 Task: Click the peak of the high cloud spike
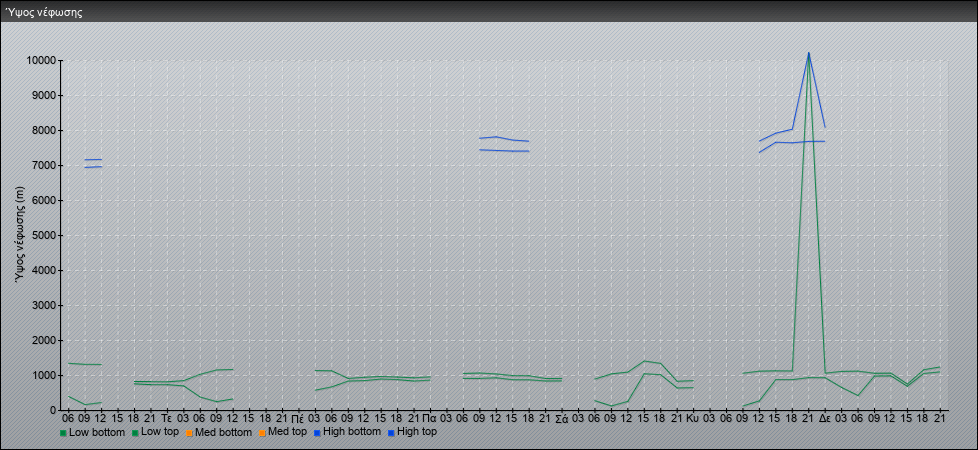[809, 53]
